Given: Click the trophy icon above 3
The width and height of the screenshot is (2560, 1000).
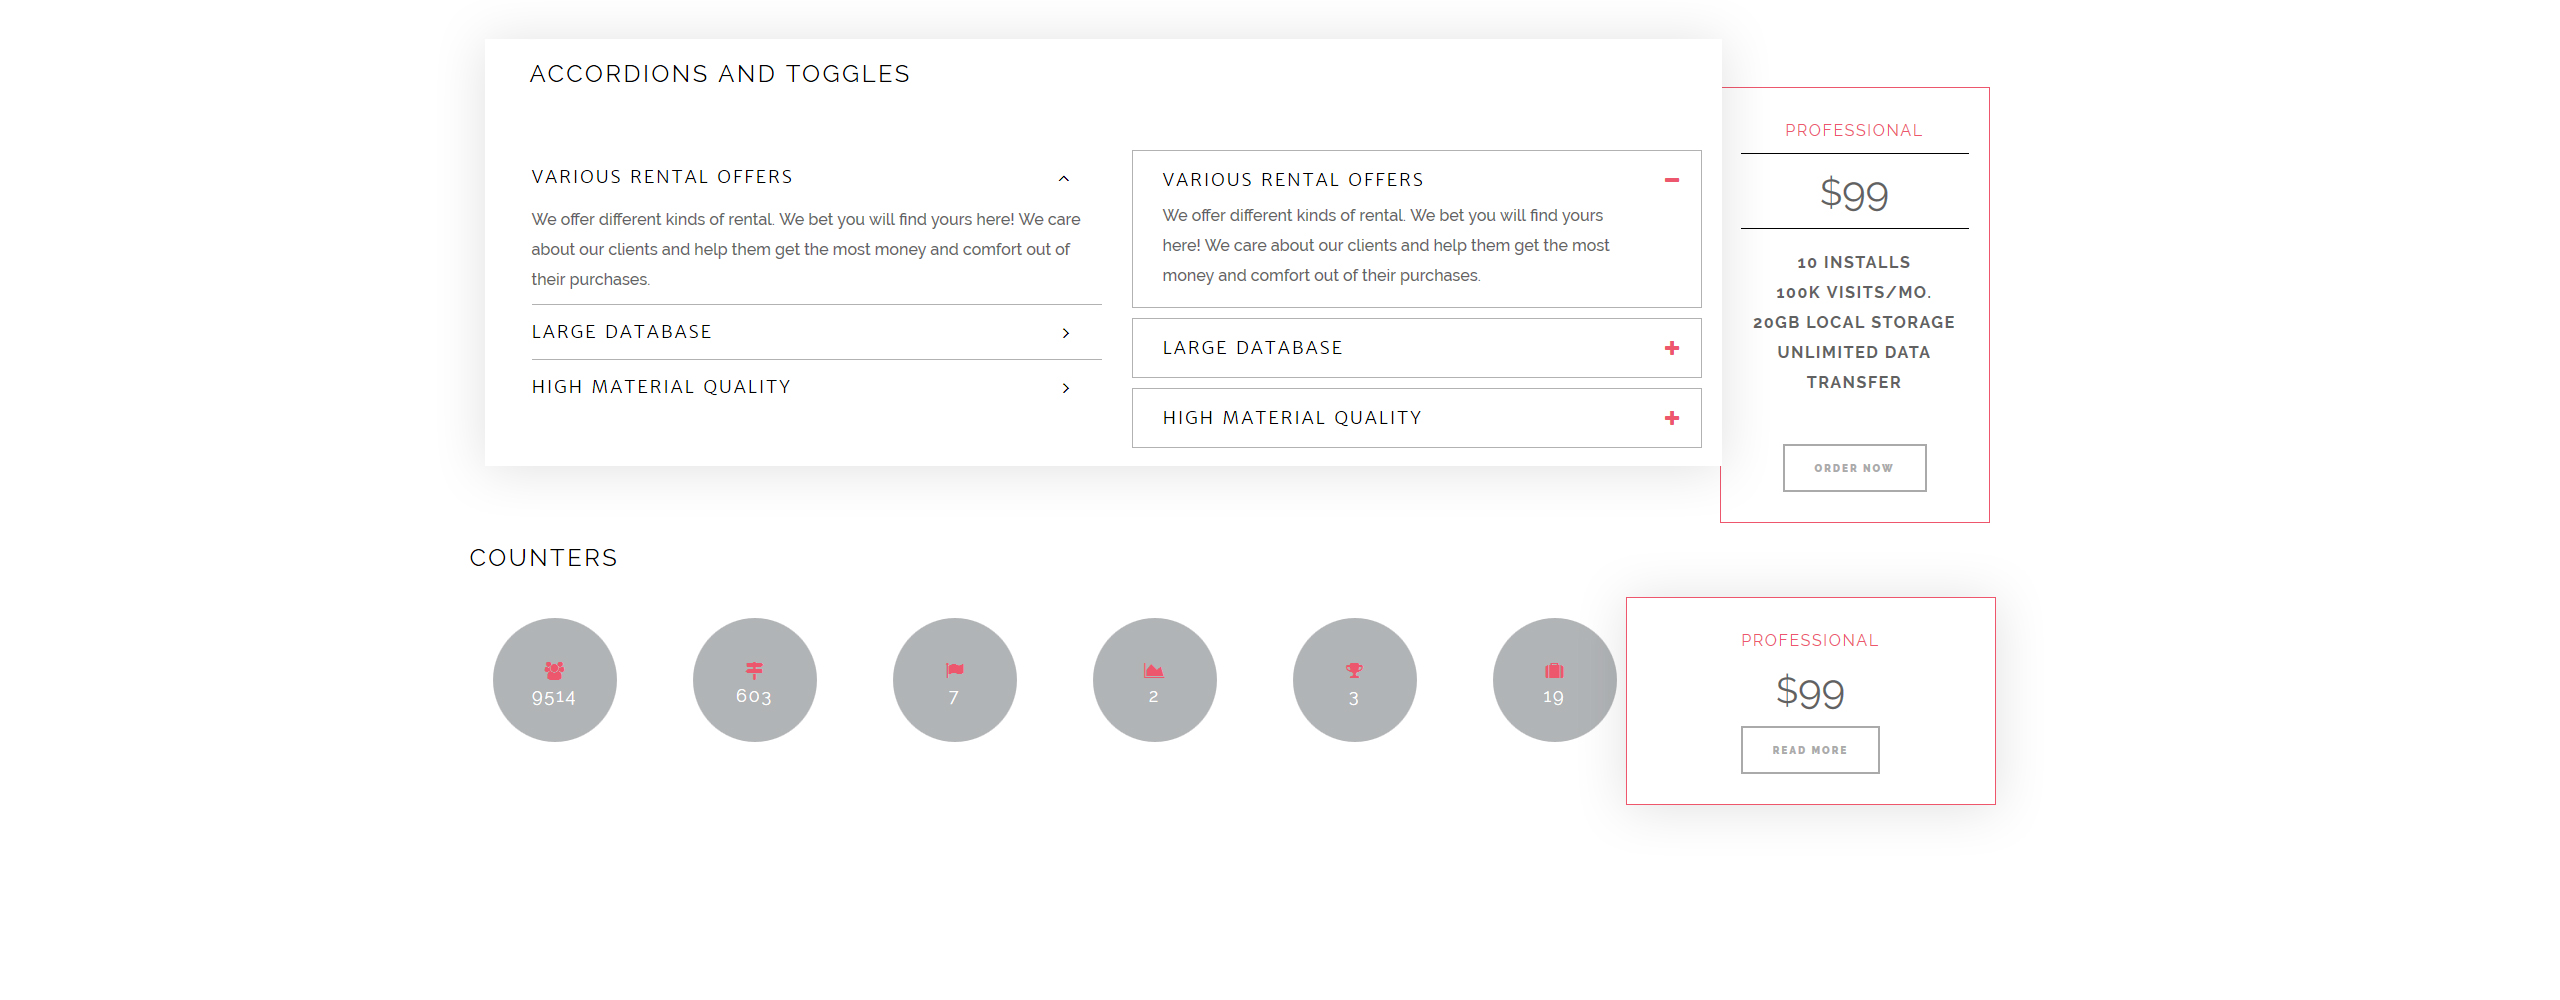Looking at the screenshot, I should coord(1354,670).
